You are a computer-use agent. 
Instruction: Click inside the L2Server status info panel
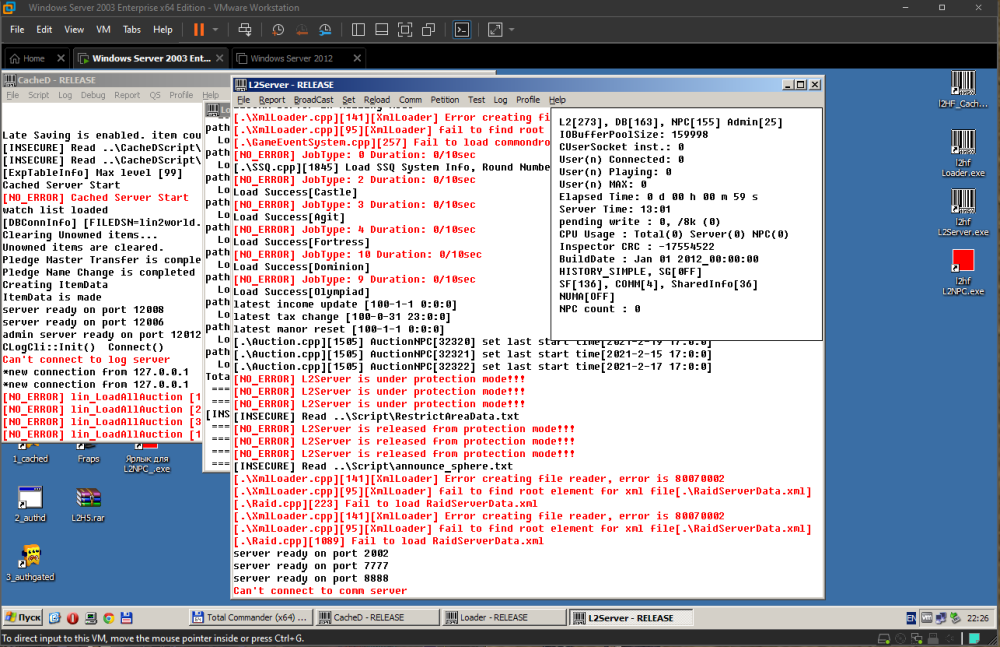tap(687, 220)
